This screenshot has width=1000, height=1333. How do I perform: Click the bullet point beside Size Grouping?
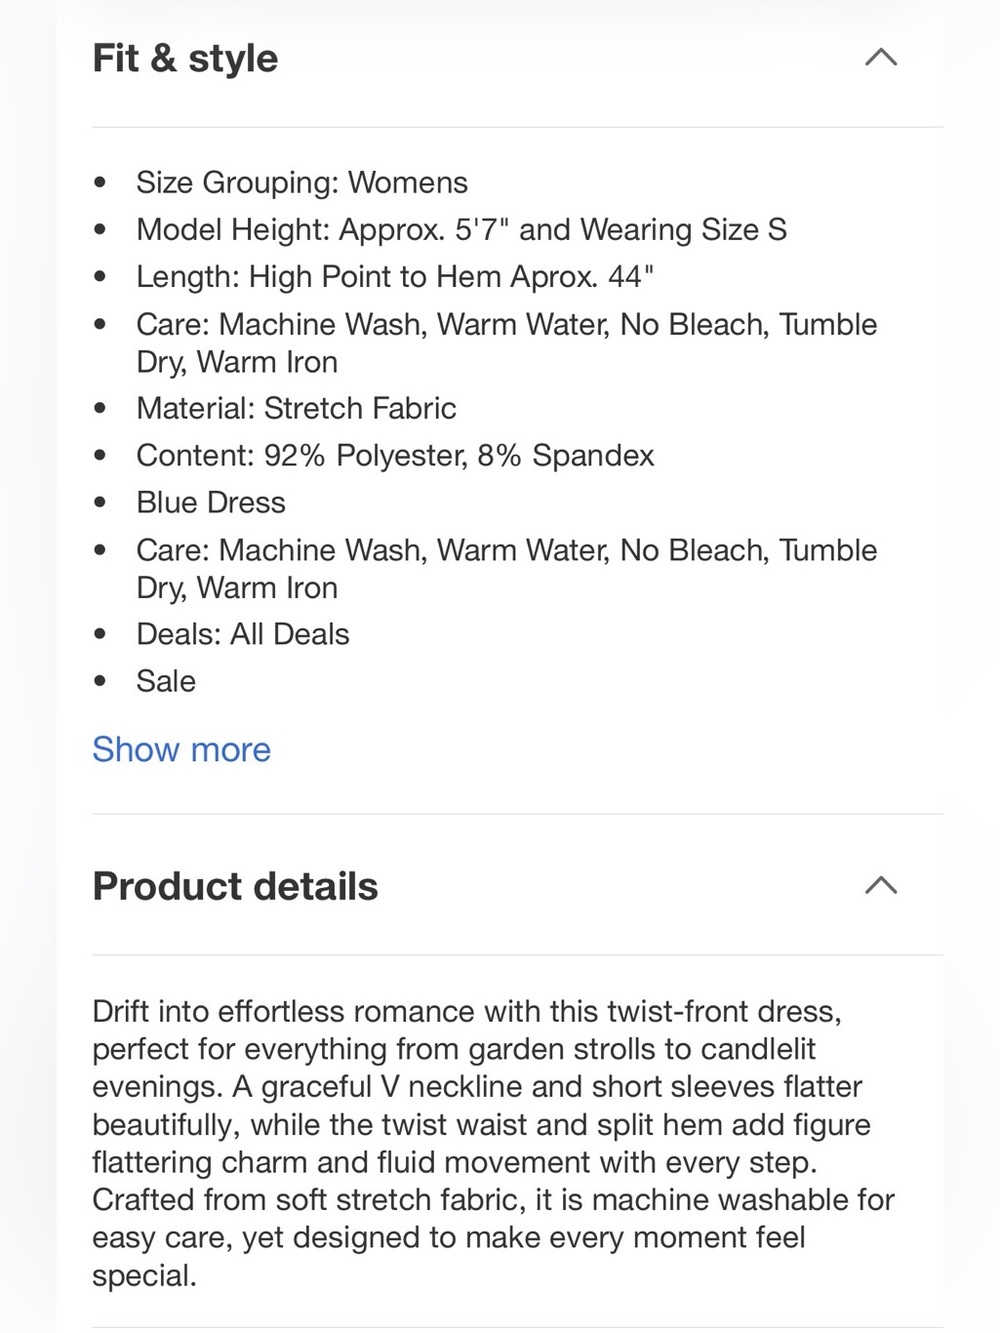[x=99, y=182]
